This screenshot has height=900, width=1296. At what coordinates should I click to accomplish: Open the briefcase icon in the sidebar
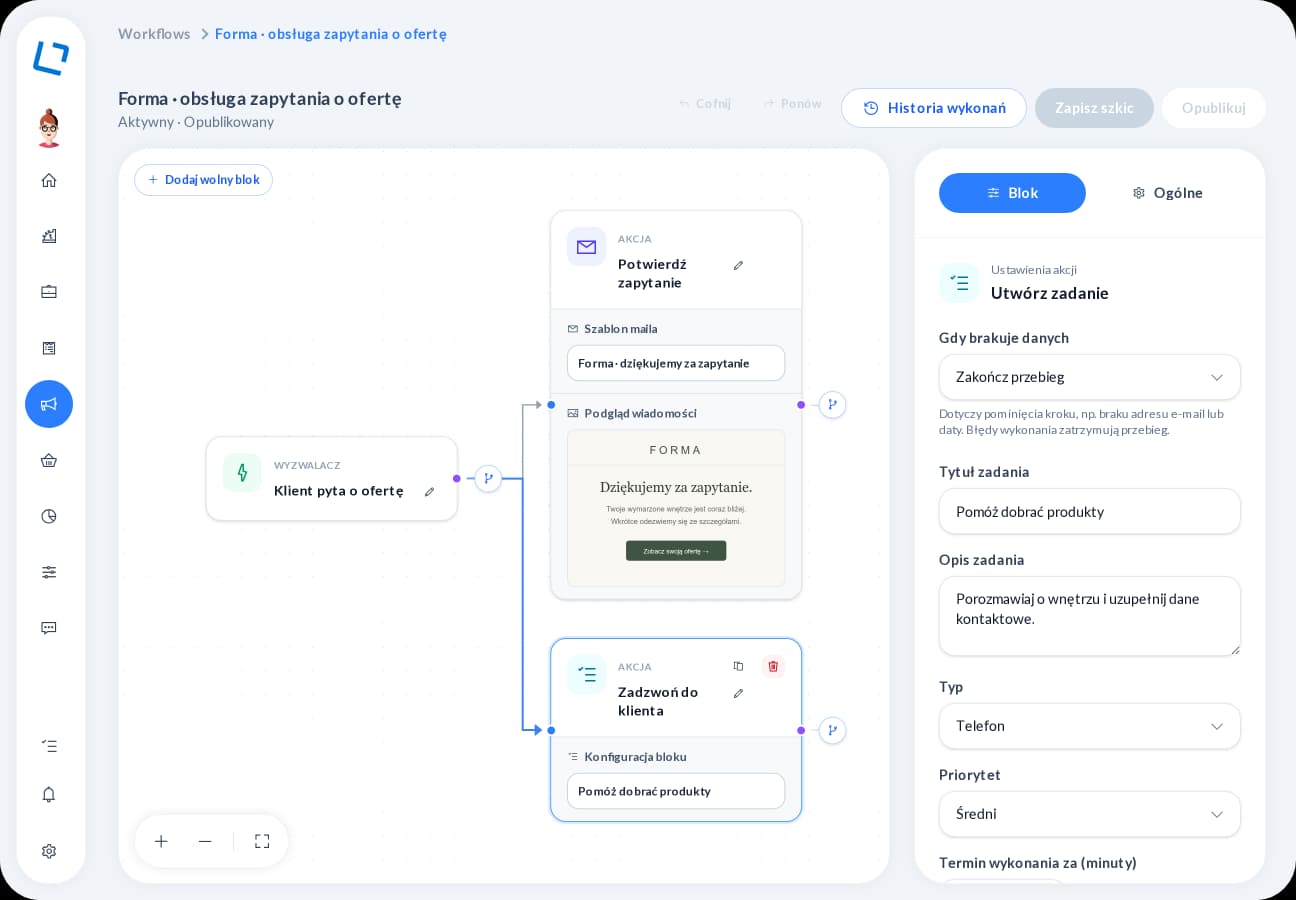click(x=49, y=292)
